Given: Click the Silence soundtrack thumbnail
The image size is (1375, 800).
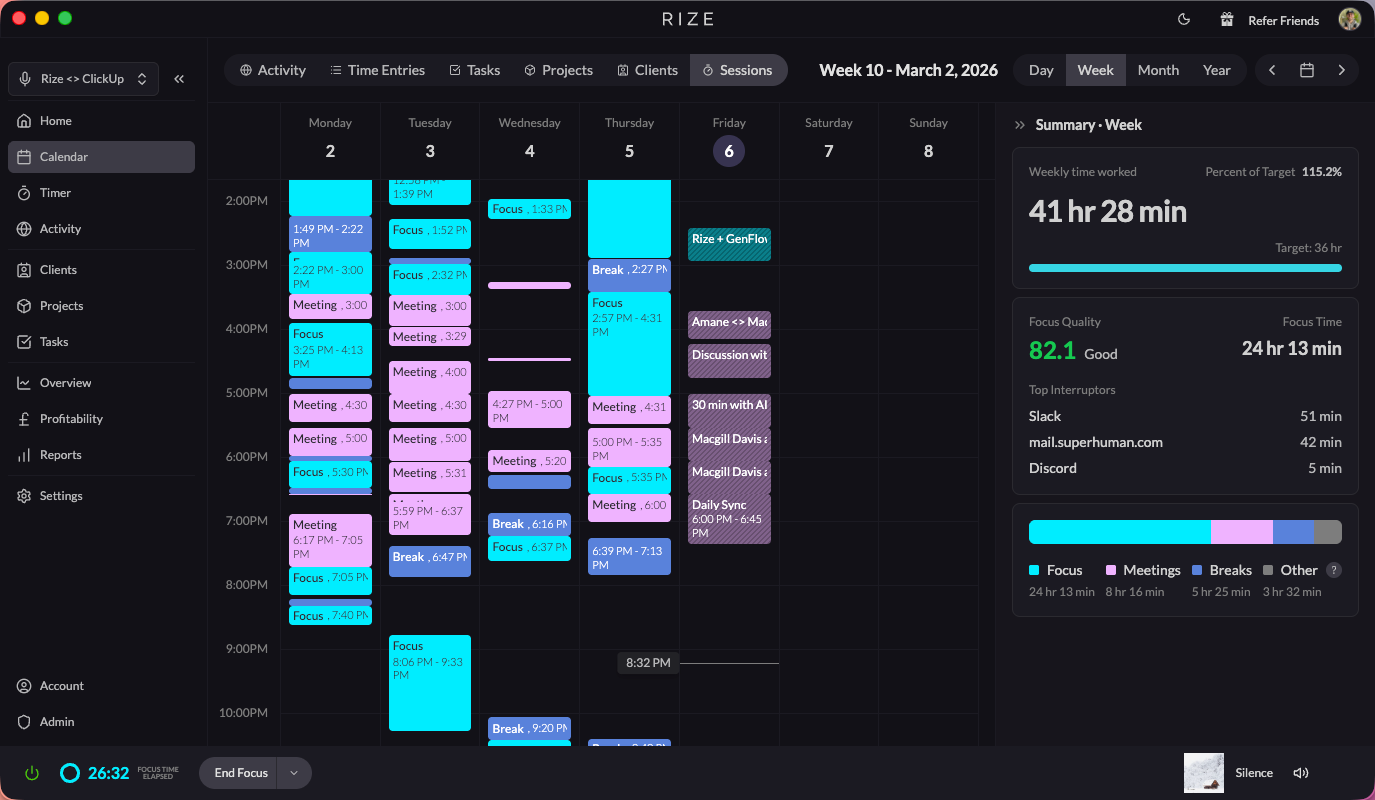Looking at the screenshot, I should [x=1204, y=773].
